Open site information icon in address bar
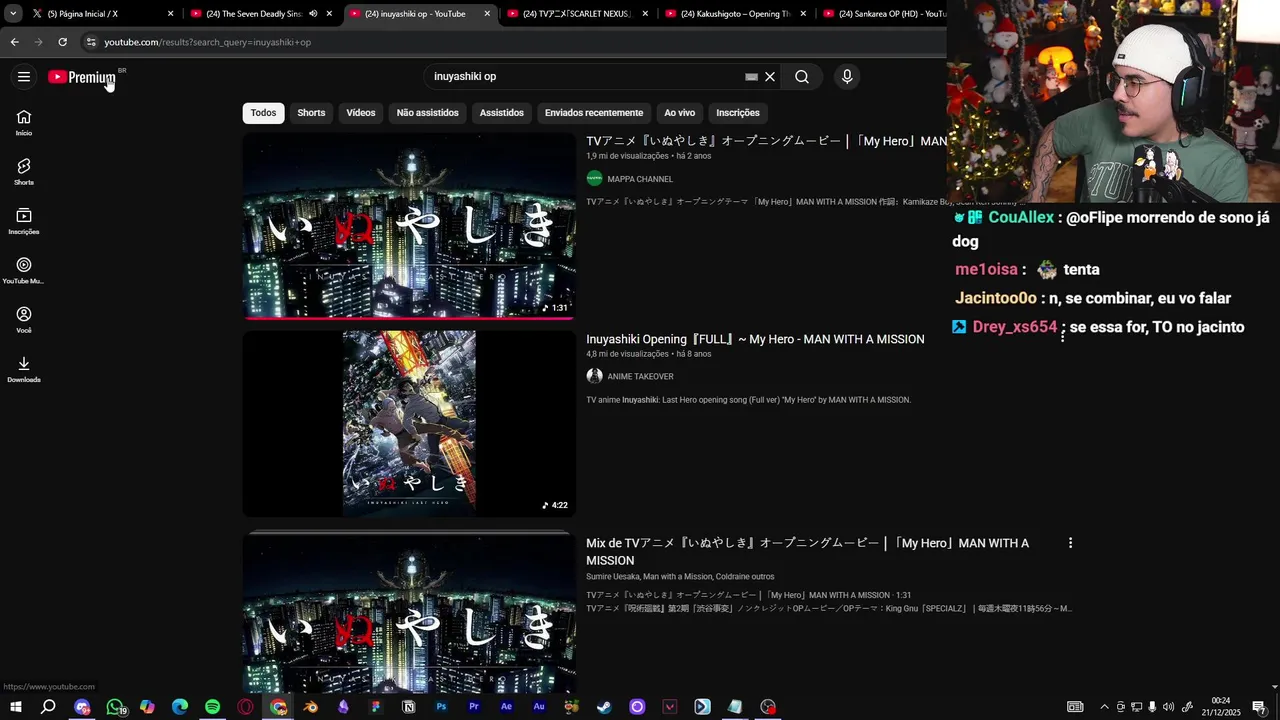1280x720 pixels. click(x=91, y=42)
